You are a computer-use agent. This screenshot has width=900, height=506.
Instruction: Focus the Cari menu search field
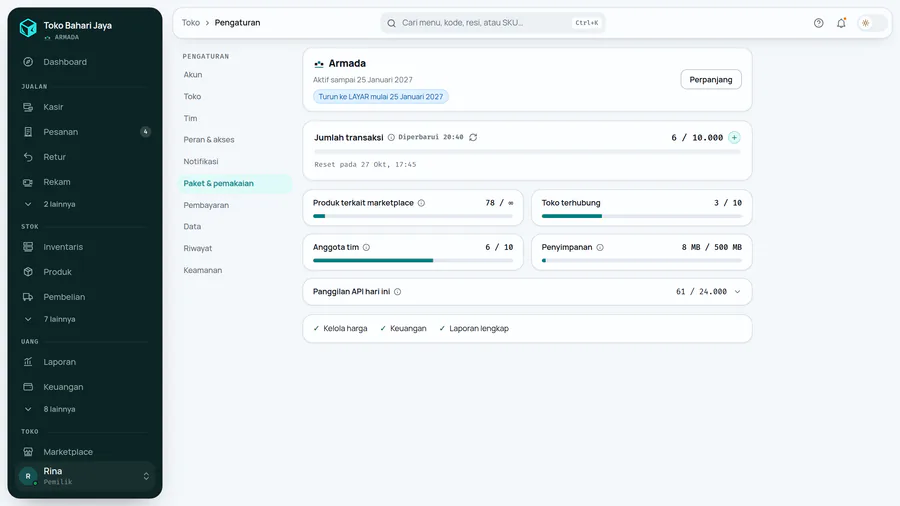(x=492, y=23)
